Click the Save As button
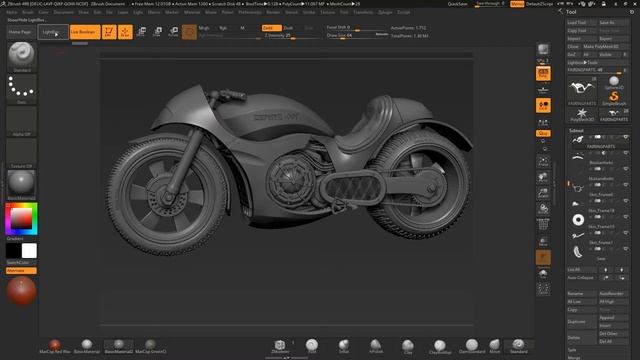640x360 pixels. coord(613,22)
